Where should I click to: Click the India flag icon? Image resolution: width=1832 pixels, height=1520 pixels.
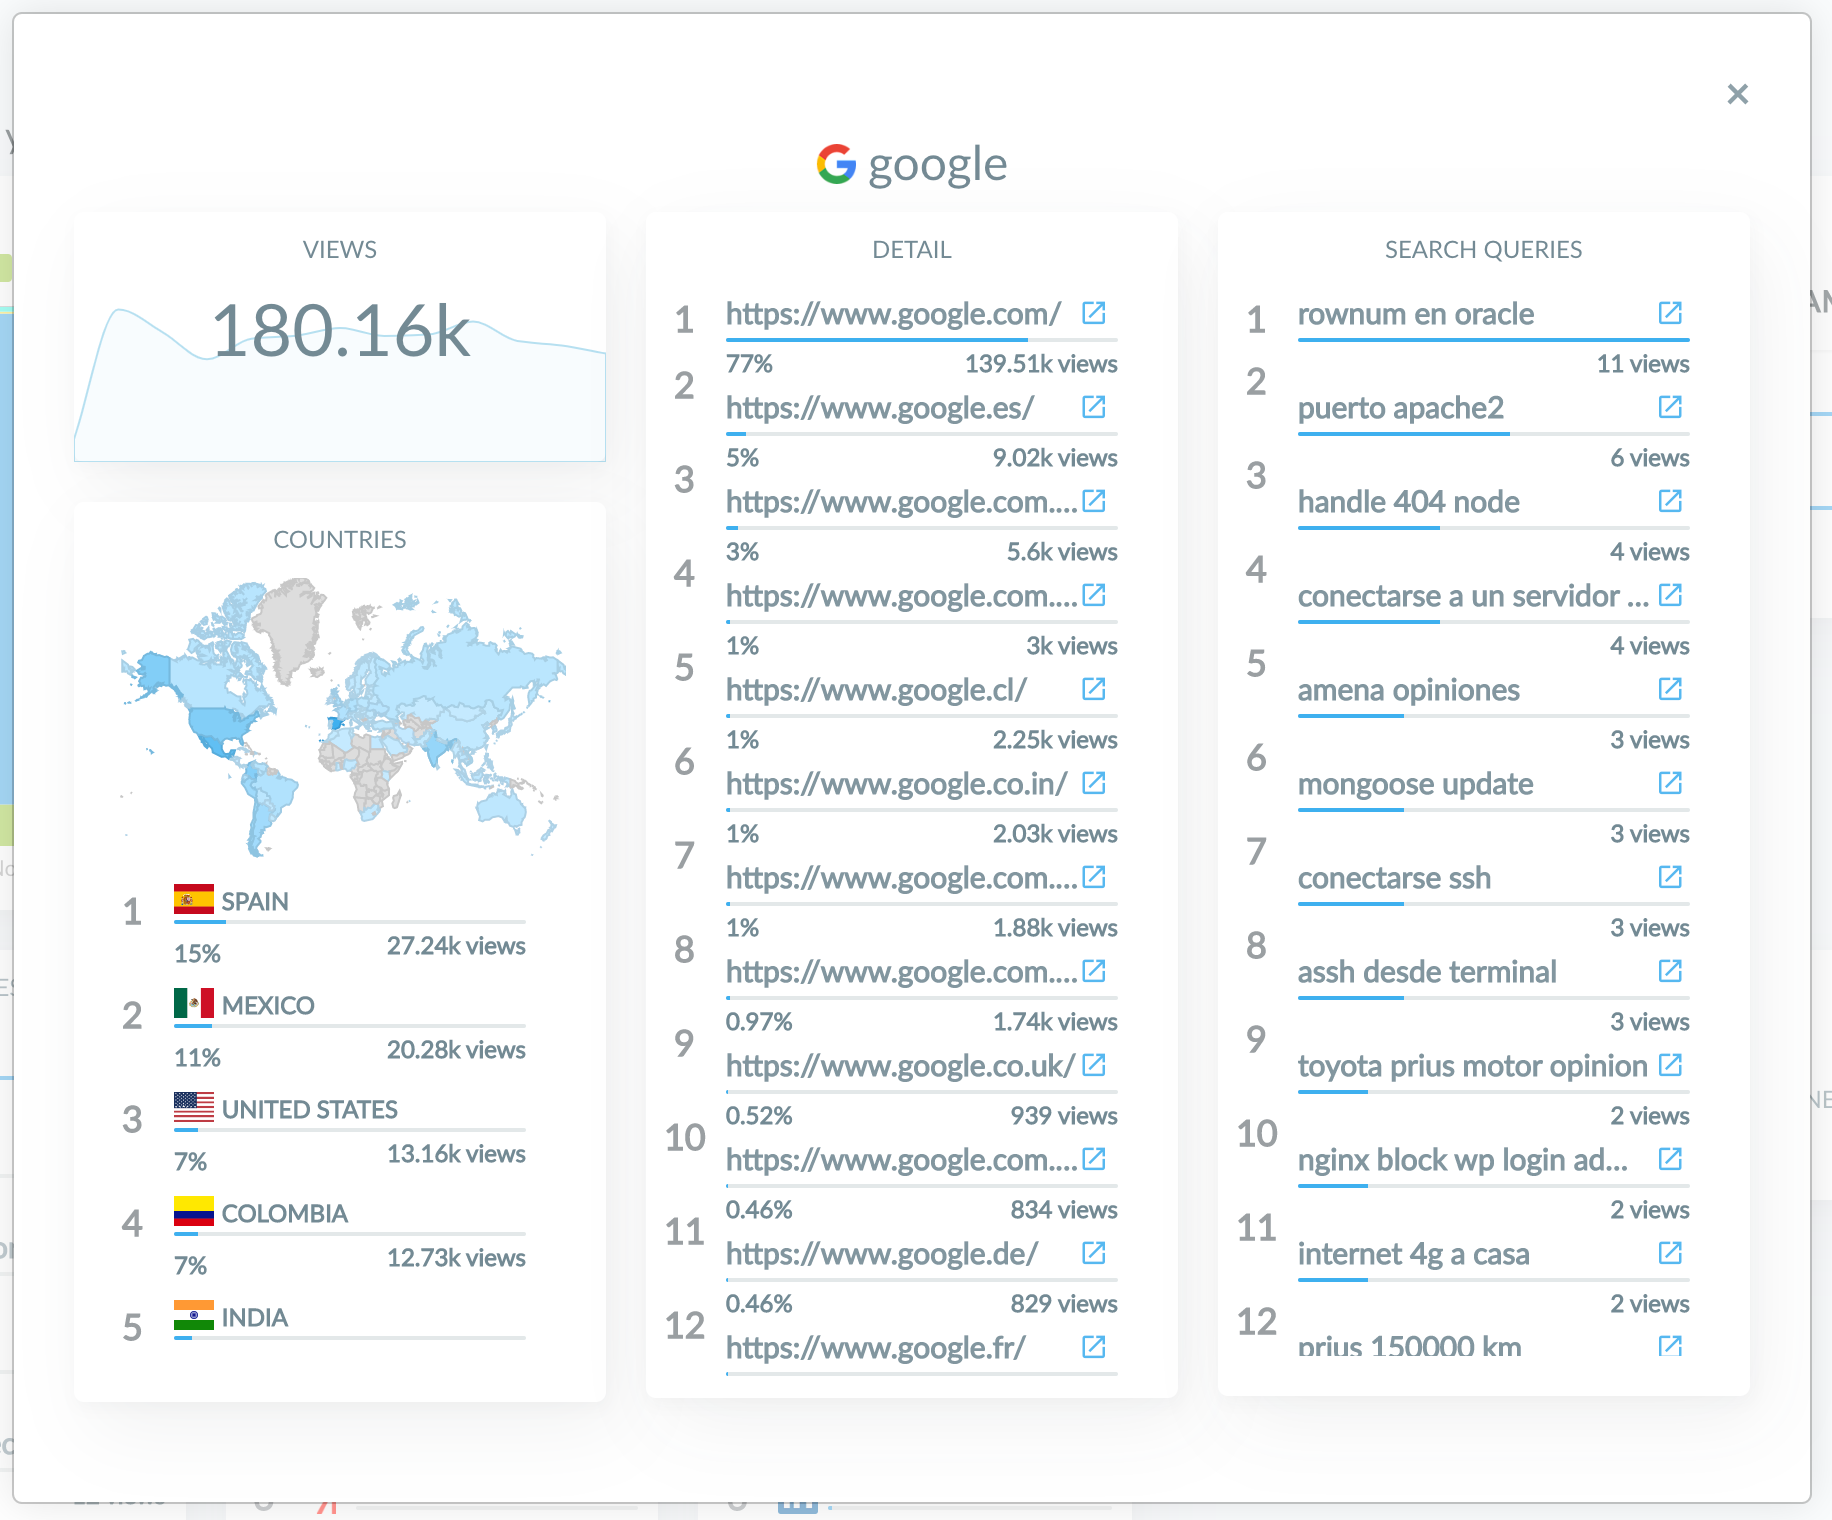[194, 1315]
